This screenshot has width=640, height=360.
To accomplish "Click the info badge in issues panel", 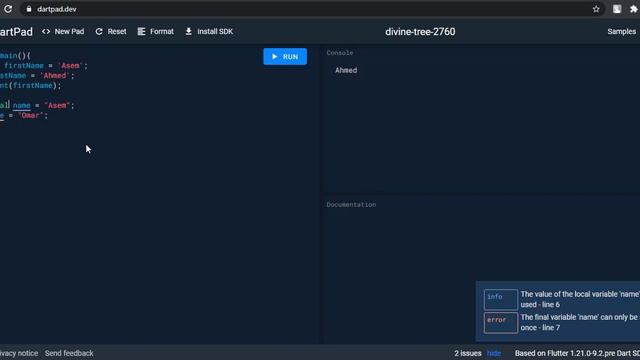I will (500, 299).
